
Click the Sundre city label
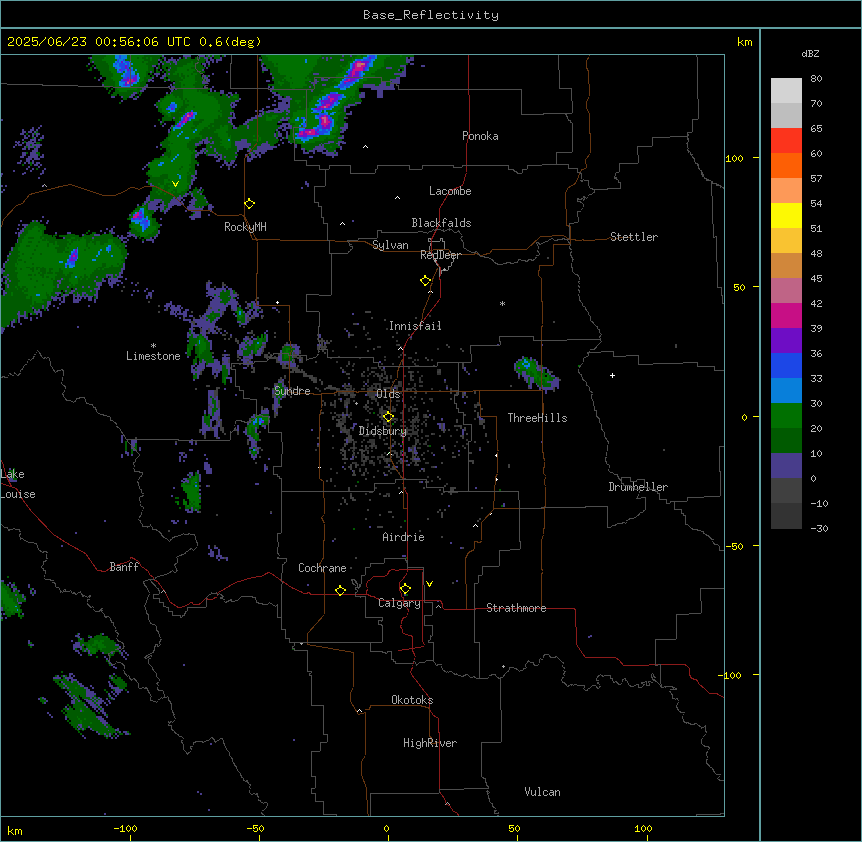[292, 391]
